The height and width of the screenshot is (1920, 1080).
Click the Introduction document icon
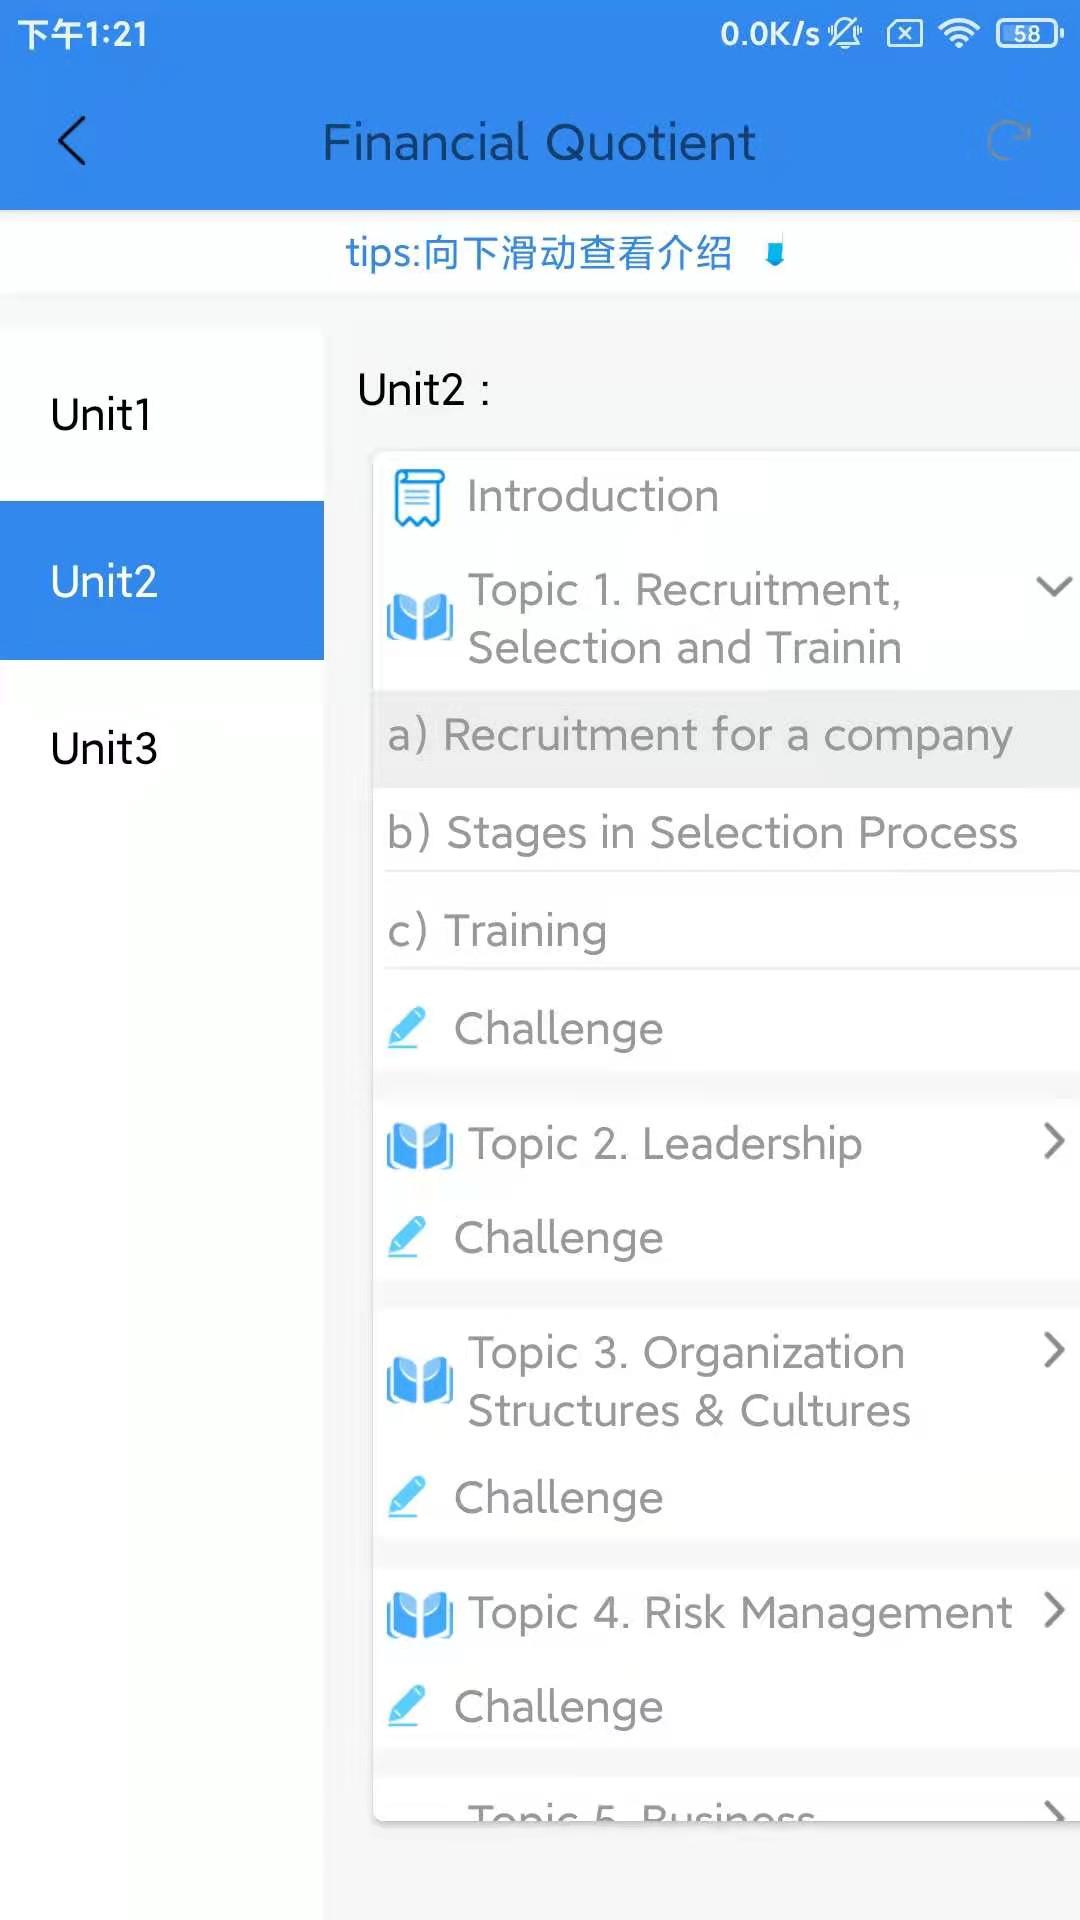pos(418,497)
